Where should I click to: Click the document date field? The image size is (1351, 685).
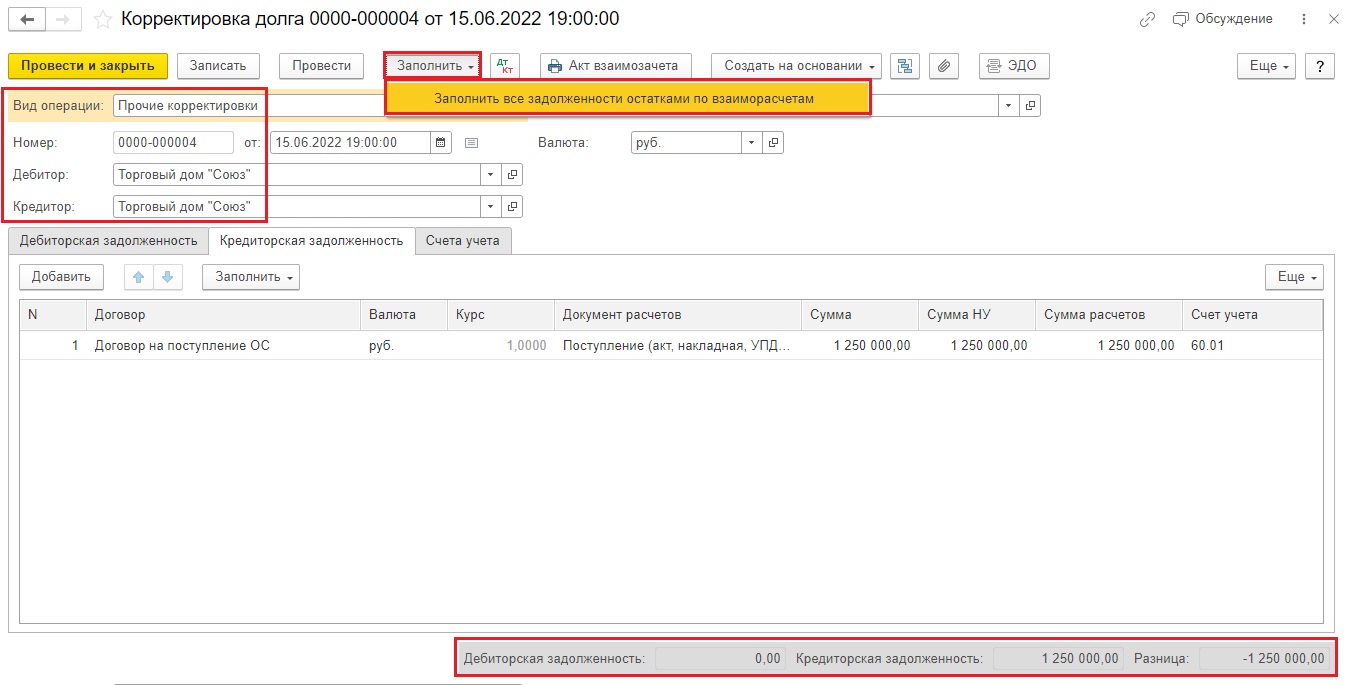(350, 143)
